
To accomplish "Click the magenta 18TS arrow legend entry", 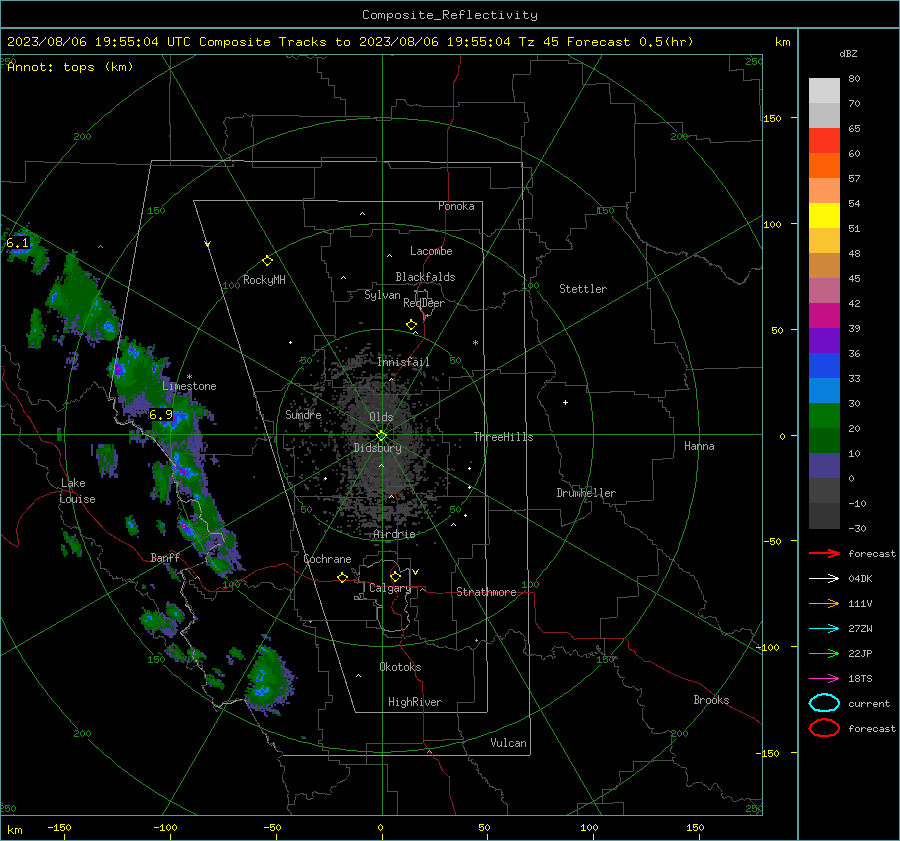I will click(x=824, y=679).
